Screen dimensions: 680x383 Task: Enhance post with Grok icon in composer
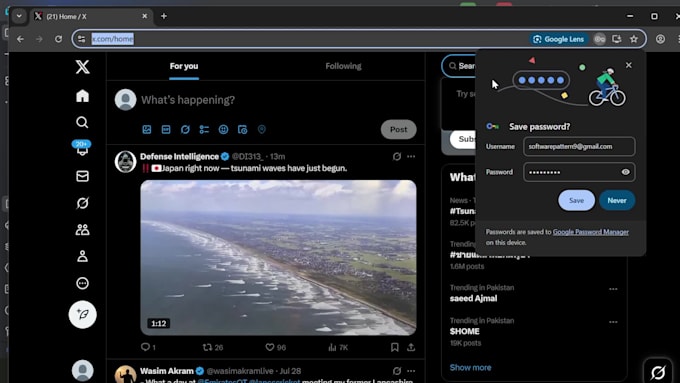(185, 129)
